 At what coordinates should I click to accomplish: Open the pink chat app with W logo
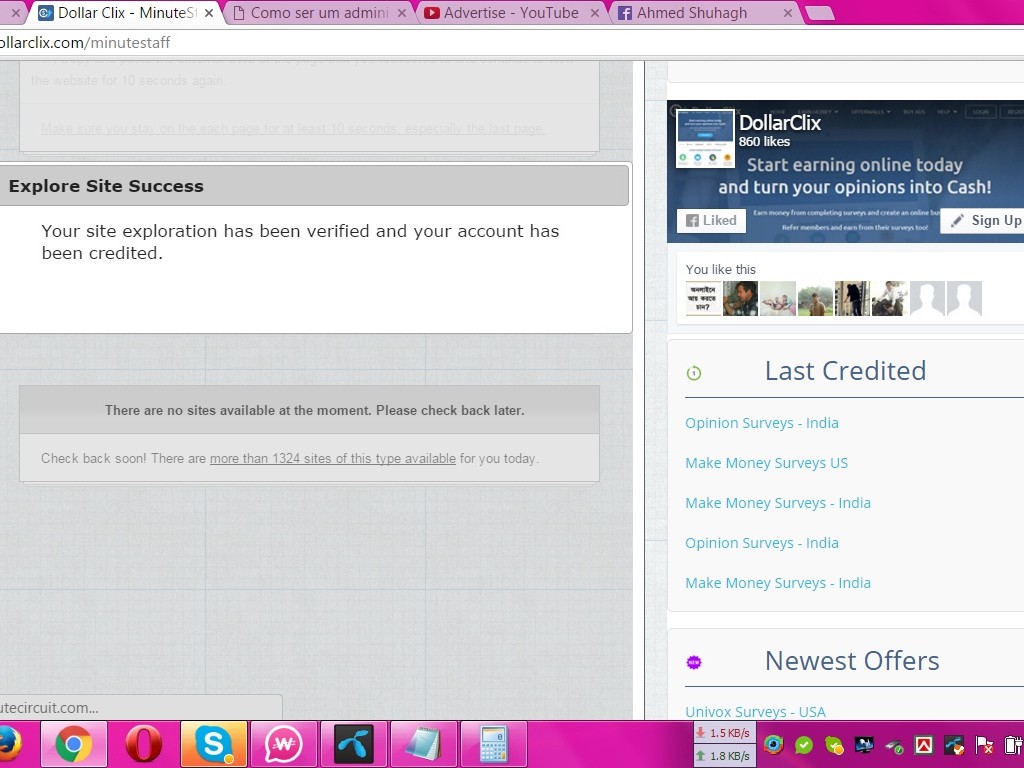[283, 745]
